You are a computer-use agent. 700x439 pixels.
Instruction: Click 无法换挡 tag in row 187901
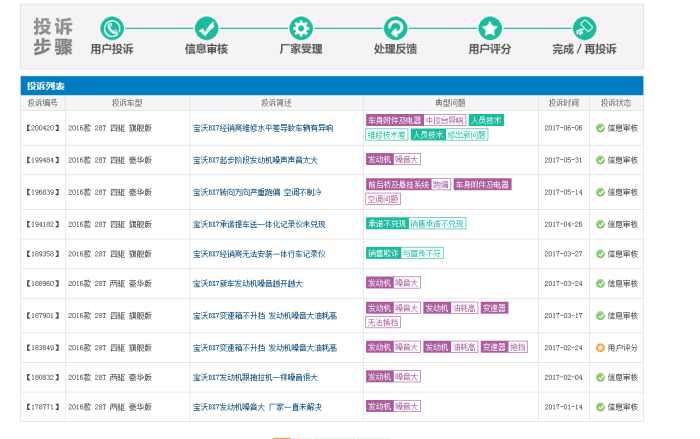[x=383, y=322]
